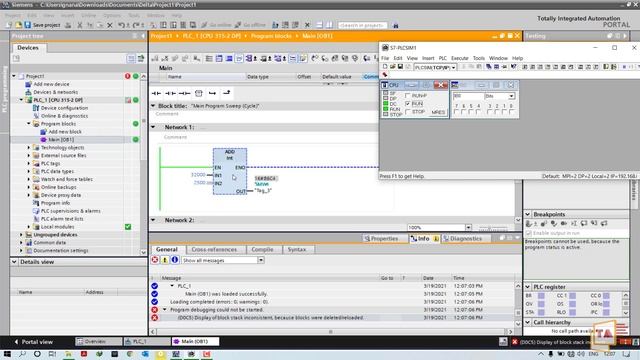This screenshot has height=360, width=640.
Task: Open Execute menu in S7-PLCSIM1
Action: 460,58
